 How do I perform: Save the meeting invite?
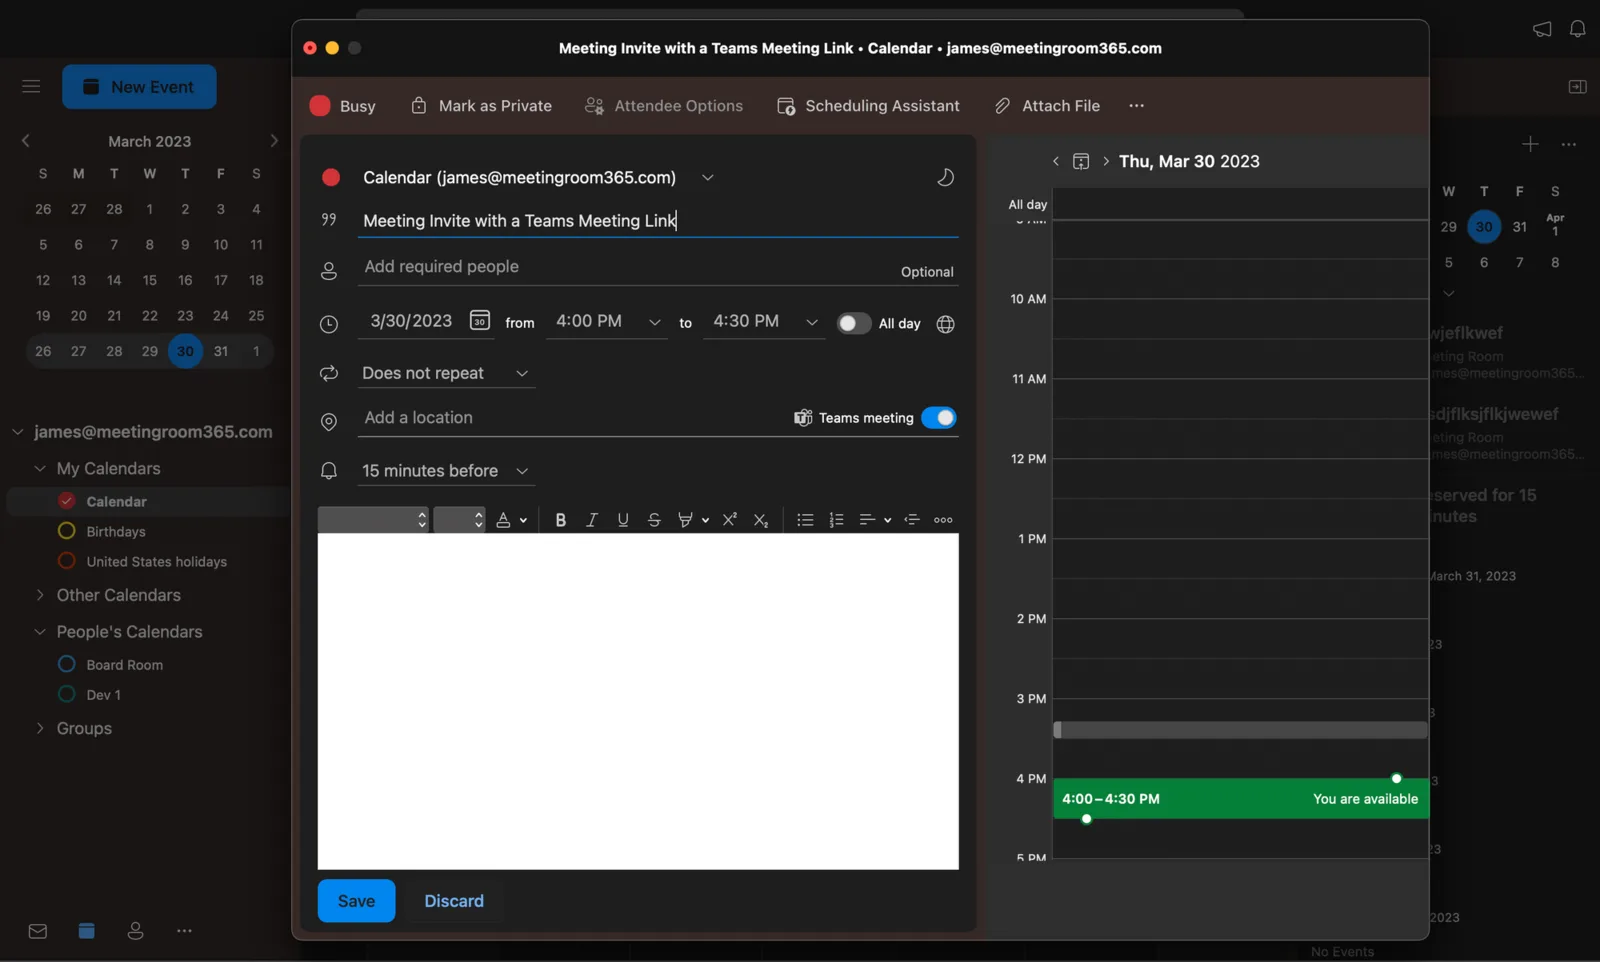tap(356, 901)
